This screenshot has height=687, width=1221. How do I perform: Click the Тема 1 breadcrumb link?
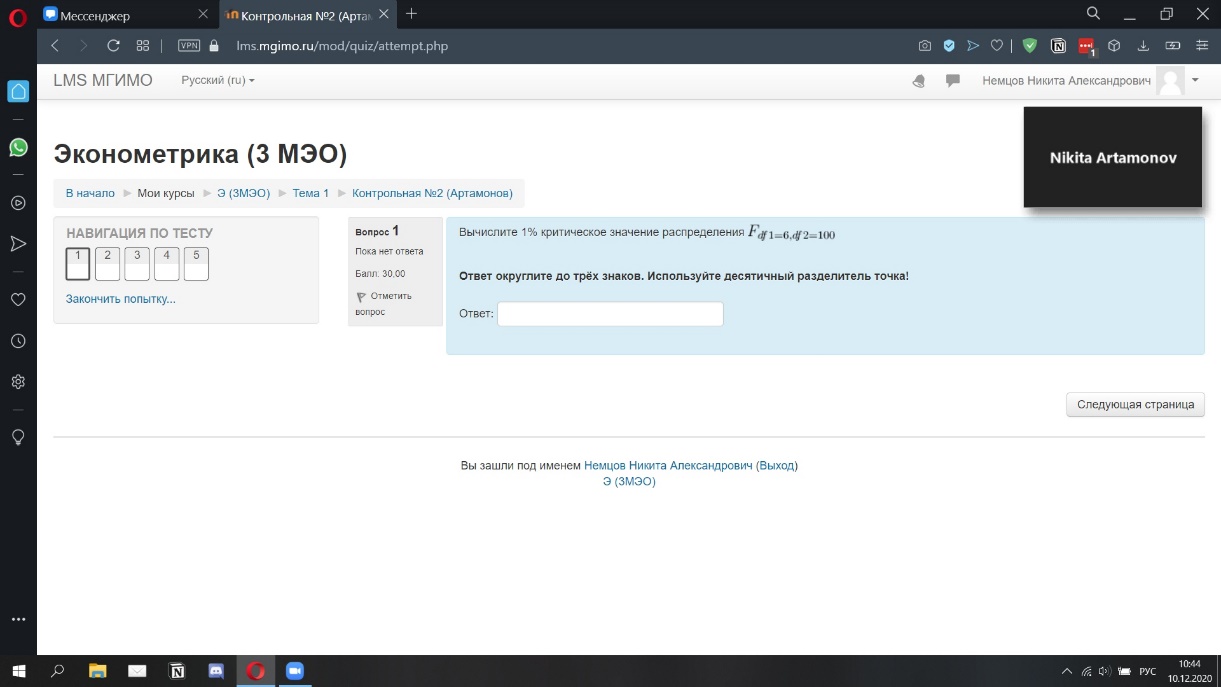tap(310, 193)
